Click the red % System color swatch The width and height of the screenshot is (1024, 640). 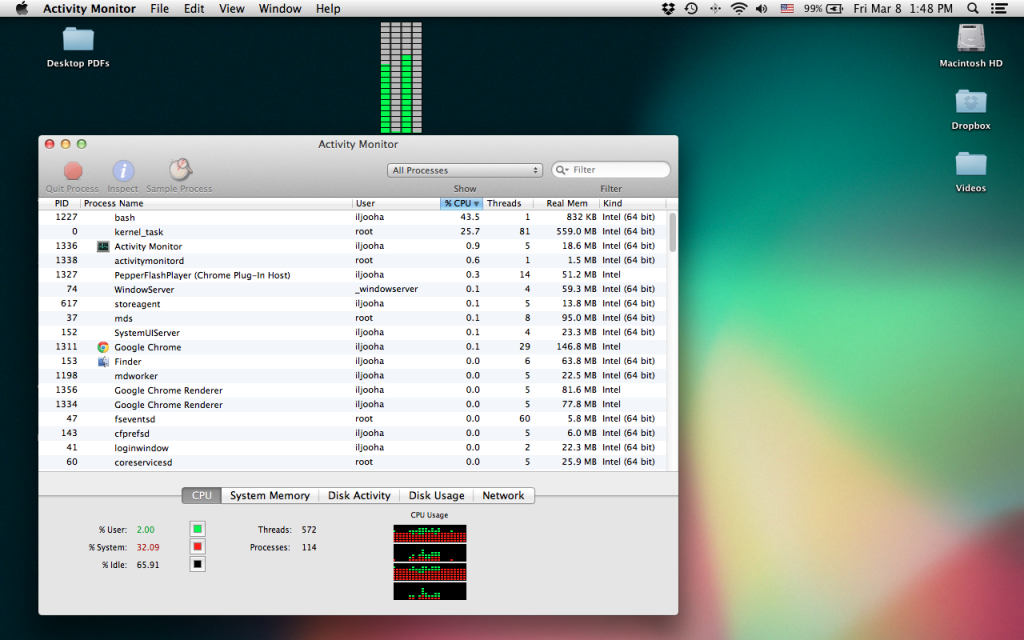[197, 547]
